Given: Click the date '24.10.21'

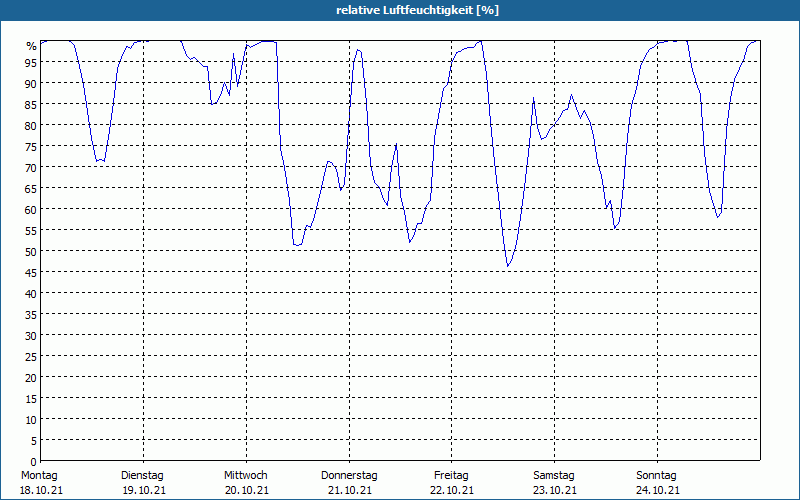Looking at the screenshot, I should (657, 491).
